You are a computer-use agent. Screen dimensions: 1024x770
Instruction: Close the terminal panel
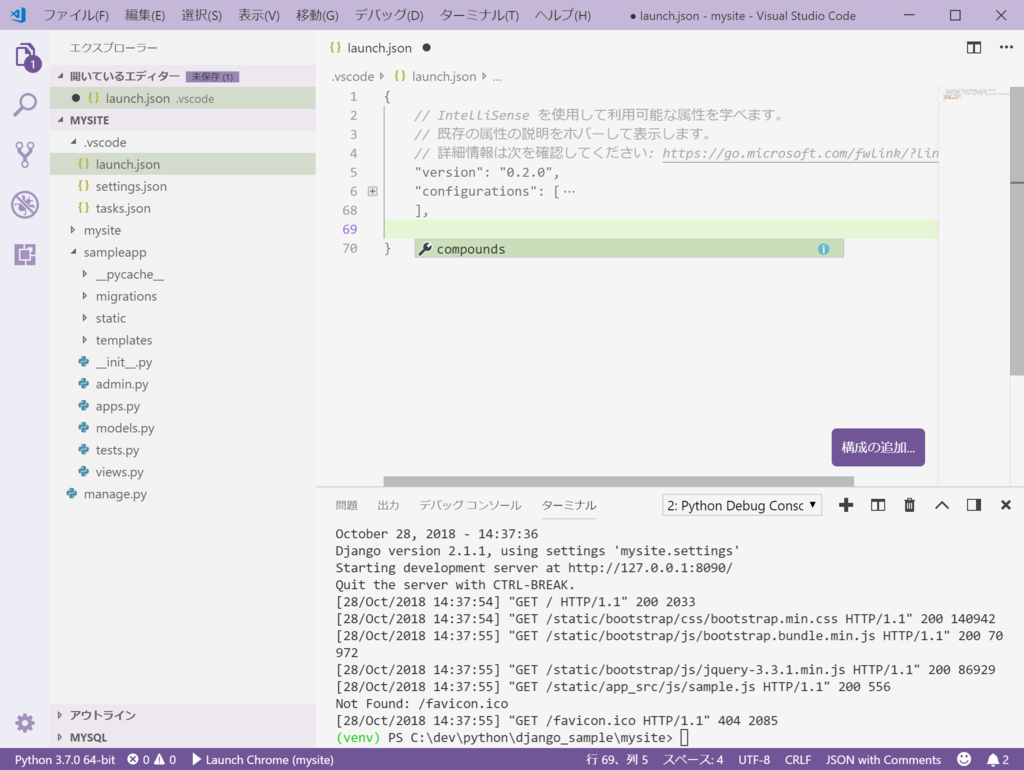click(1006, 505)
